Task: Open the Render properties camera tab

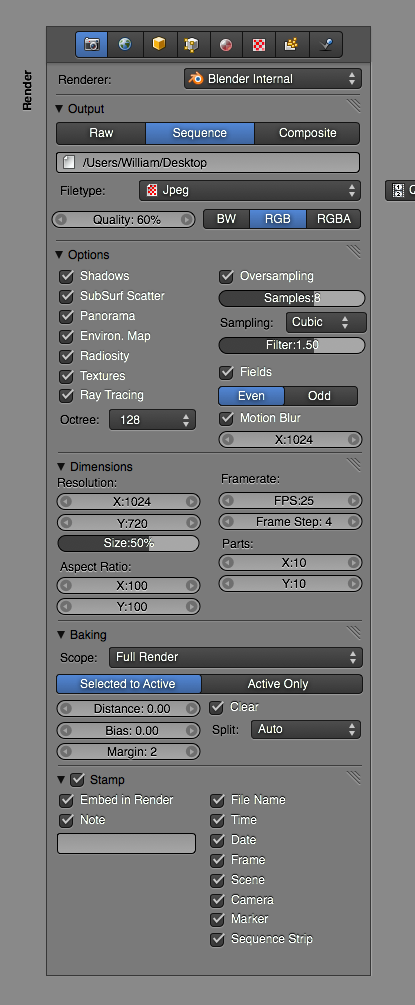Action: pos(92,44)
